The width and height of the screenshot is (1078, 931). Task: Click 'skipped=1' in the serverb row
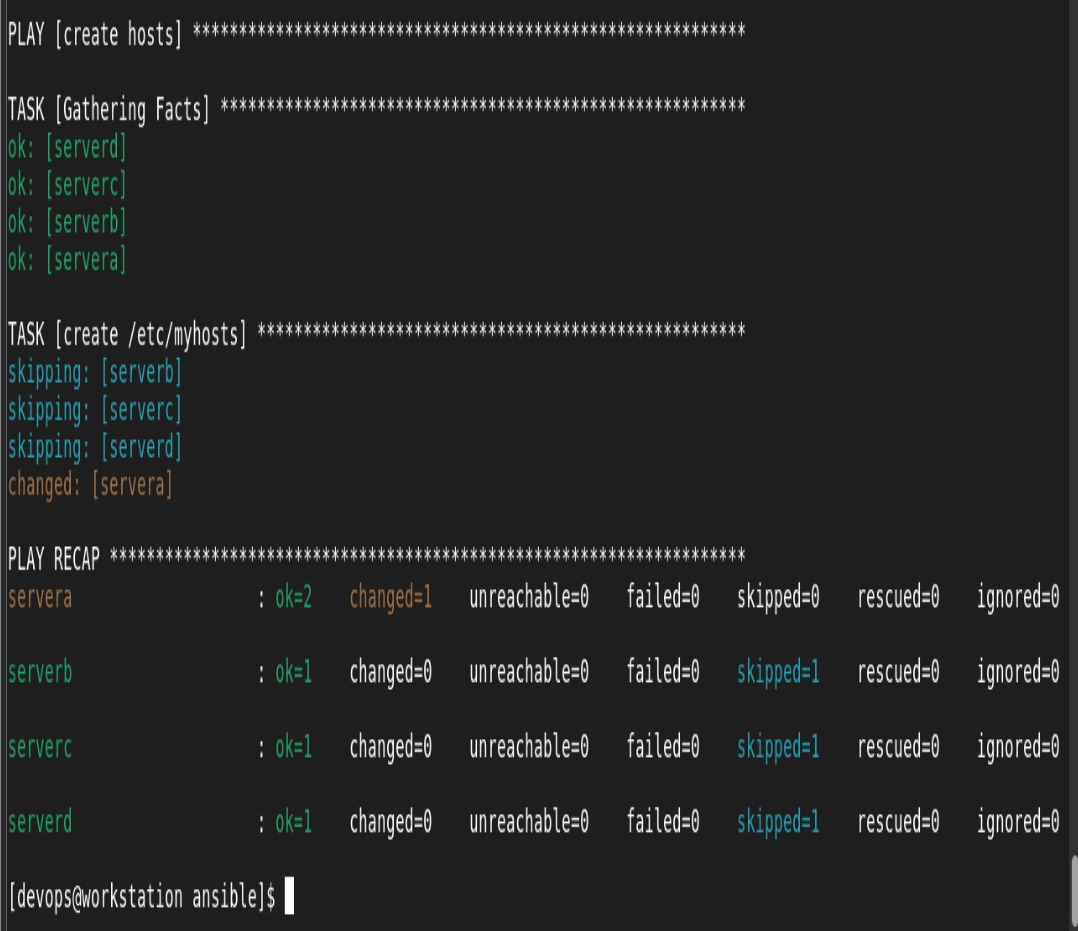pyautogui.click(x=778, y=672)
